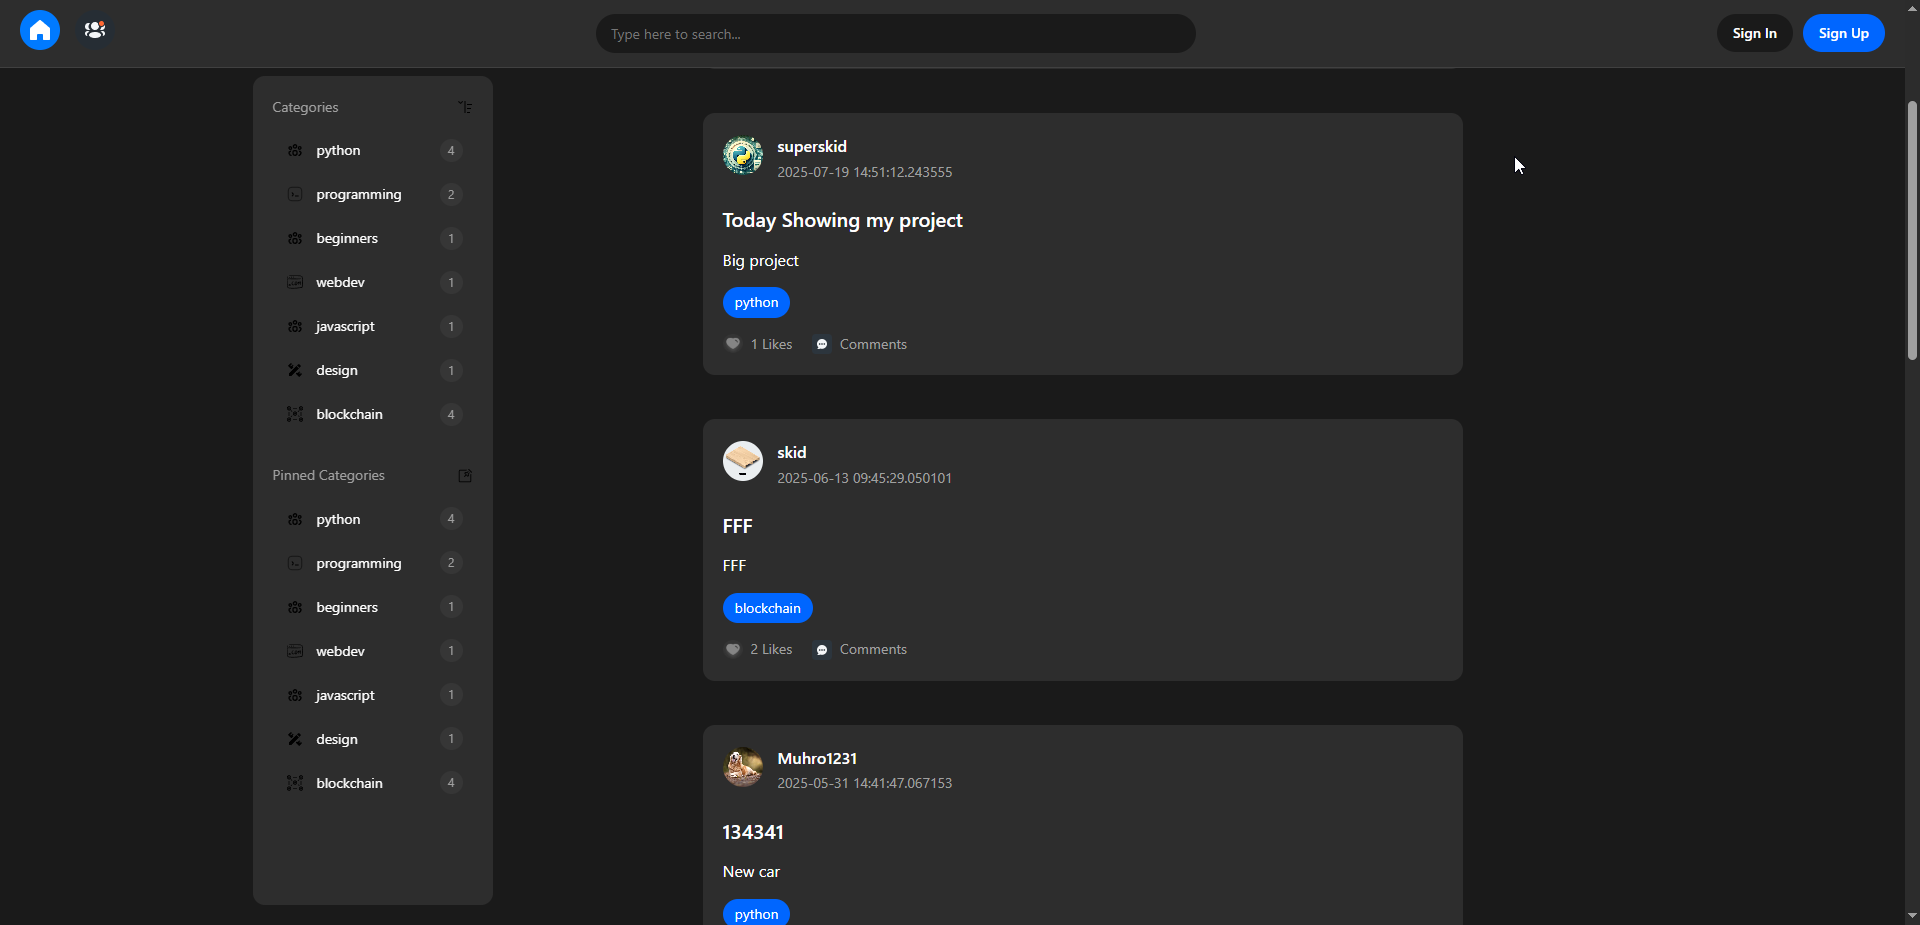
Task: Open comments icon on FFF post
Action: click(822, 650)
